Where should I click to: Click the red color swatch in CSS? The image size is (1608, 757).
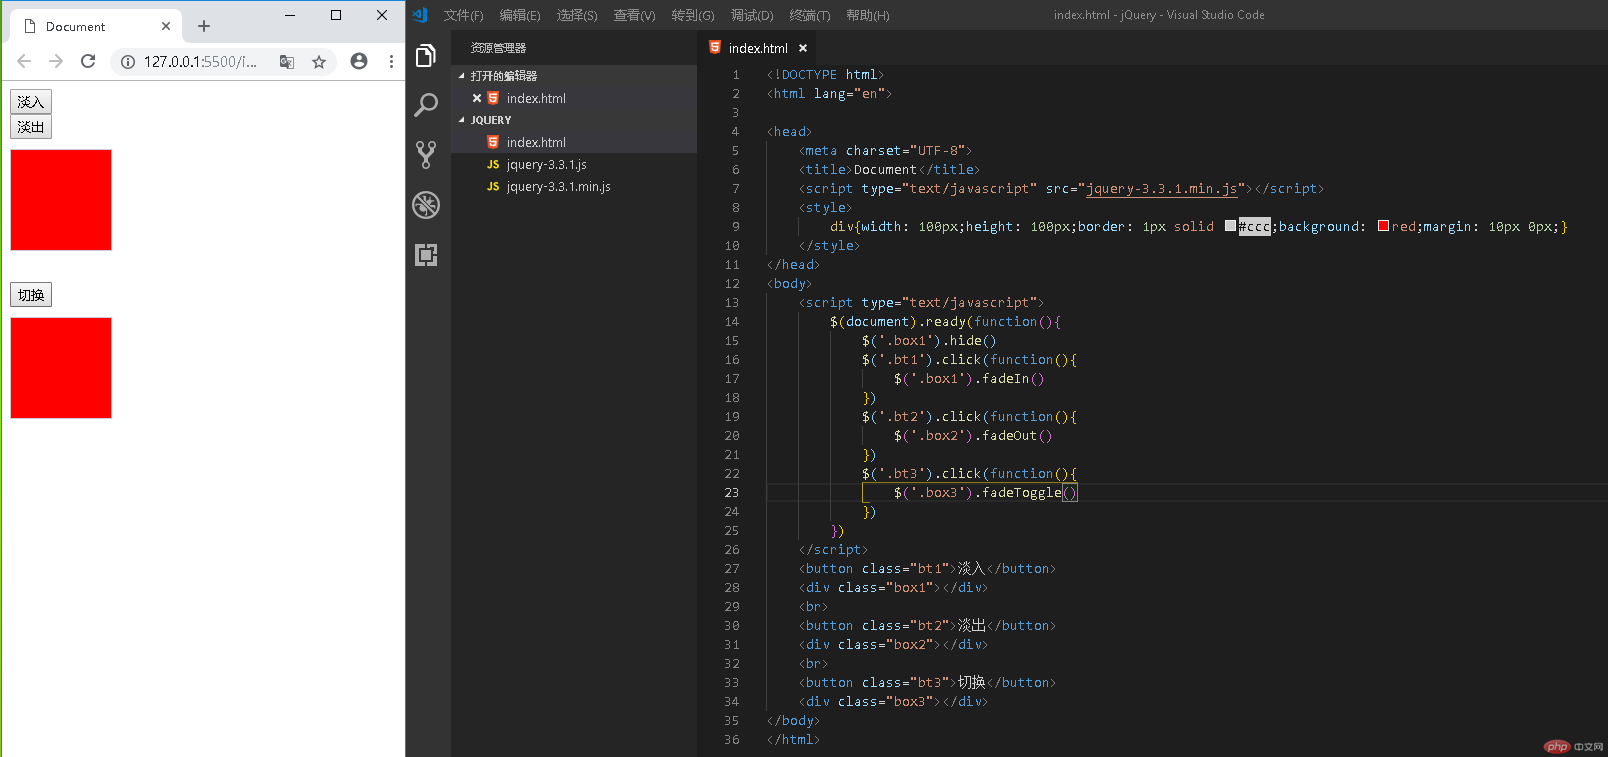tap(1383, 226)
